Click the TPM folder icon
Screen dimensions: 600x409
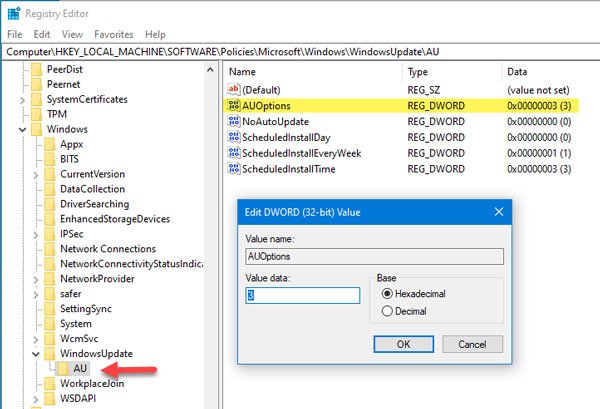pos(36,114)
